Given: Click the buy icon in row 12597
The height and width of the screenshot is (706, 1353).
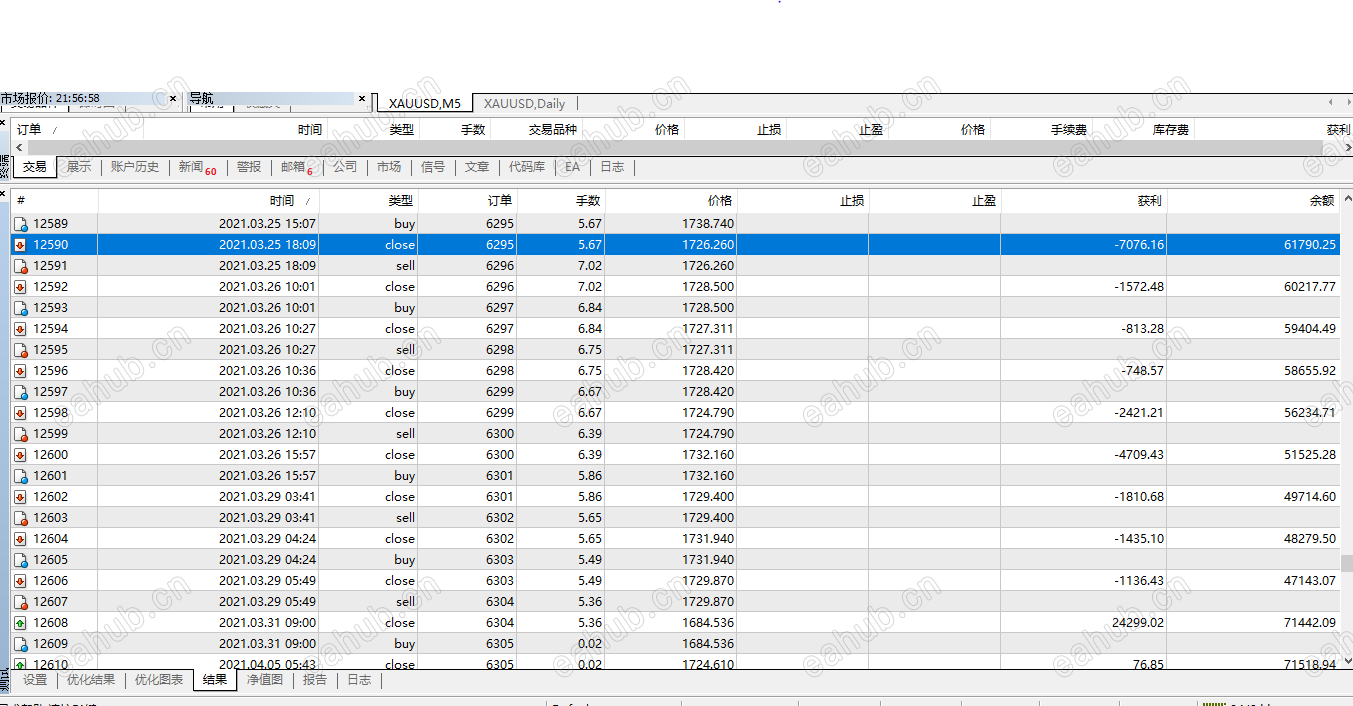Looking at the screenshot, I should point(19,392).
